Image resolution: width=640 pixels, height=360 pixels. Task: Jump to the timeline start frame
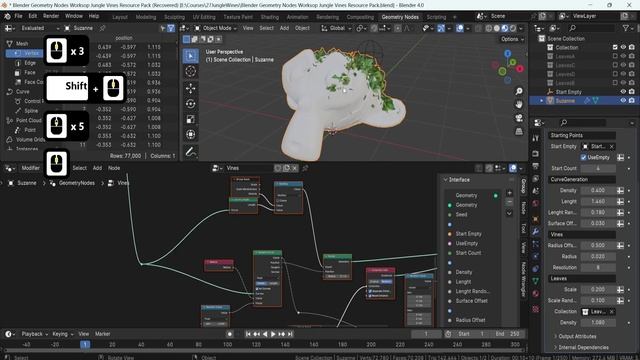coord(248,334)
